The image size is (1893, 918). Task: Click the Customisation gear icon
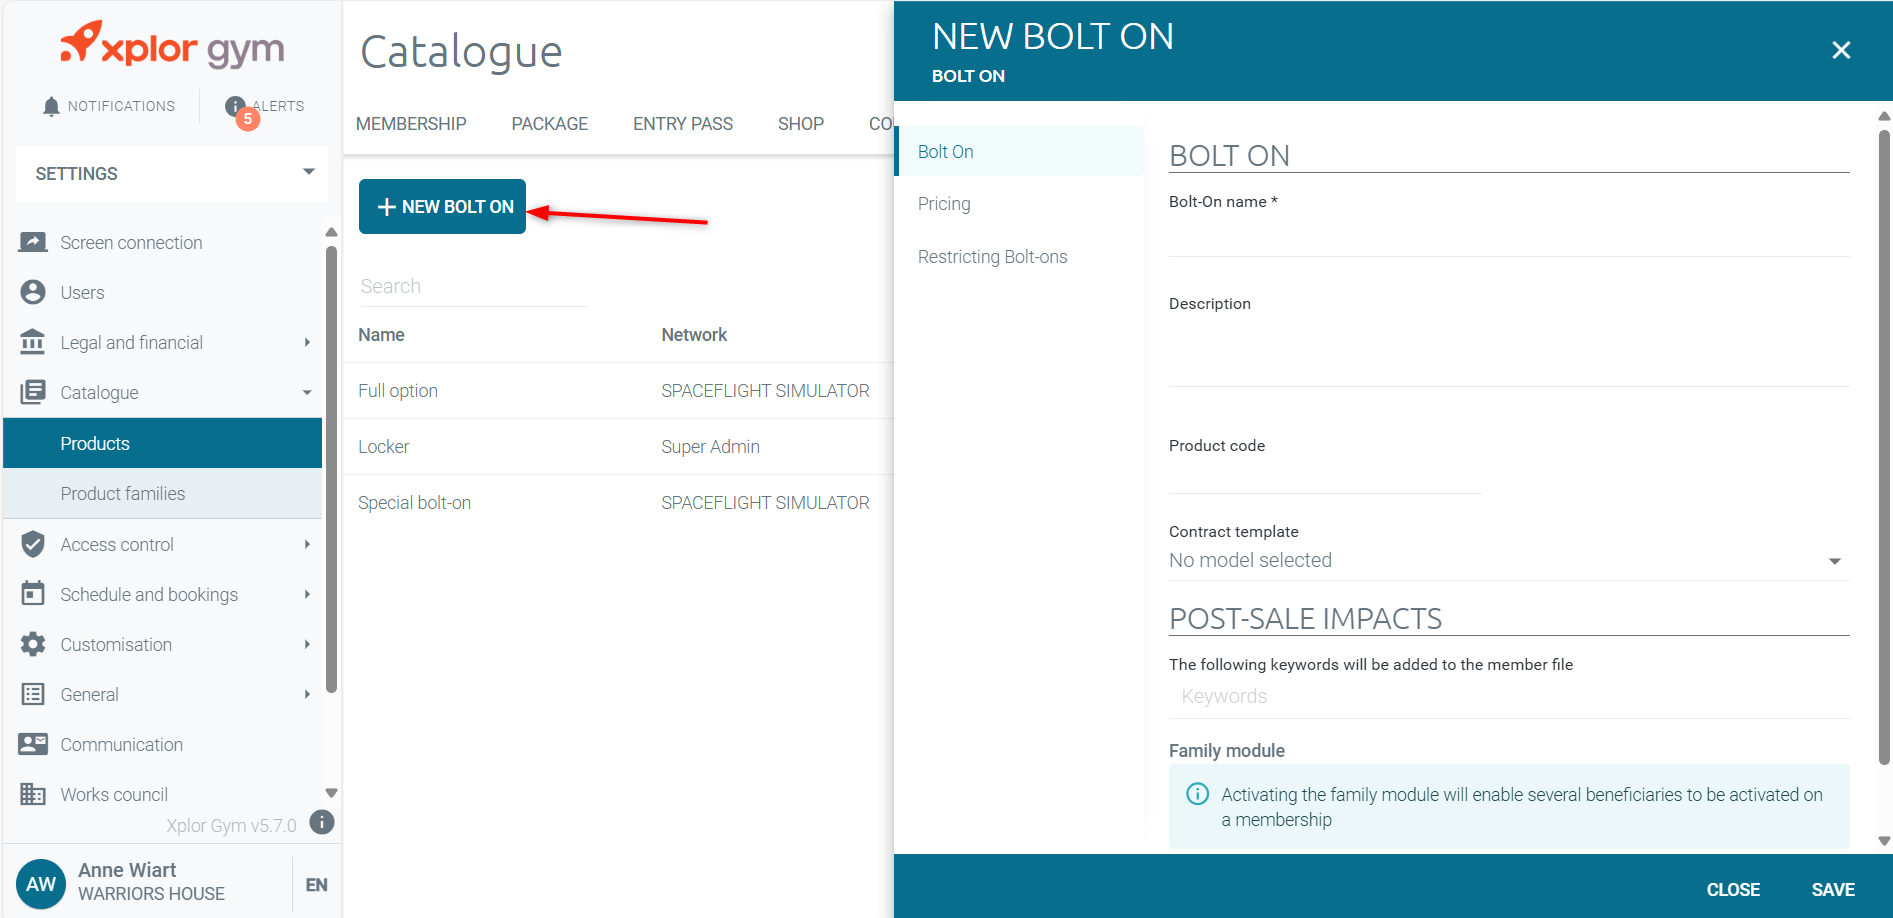coord(33,644)
